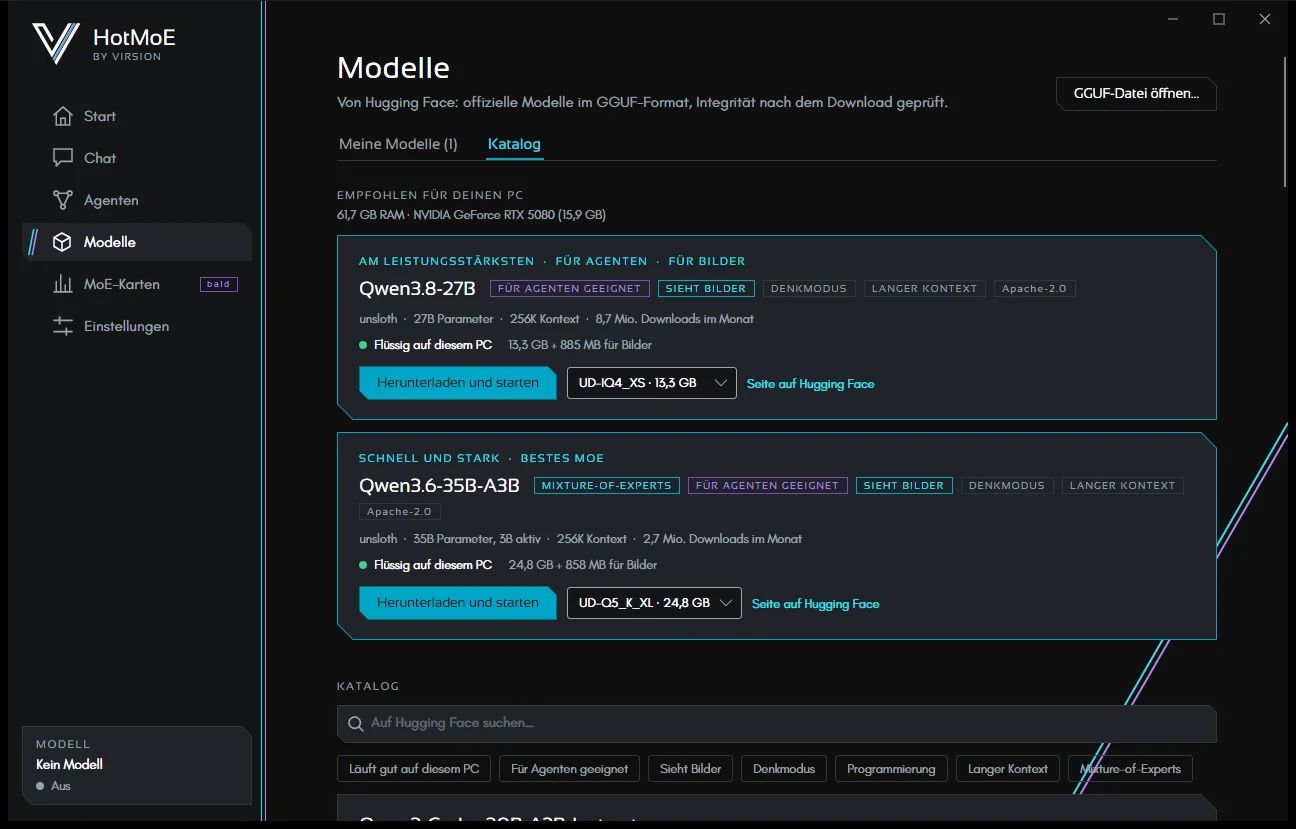
Task: Open Einstellungen from the sidebar
Action: pos(137,326)
